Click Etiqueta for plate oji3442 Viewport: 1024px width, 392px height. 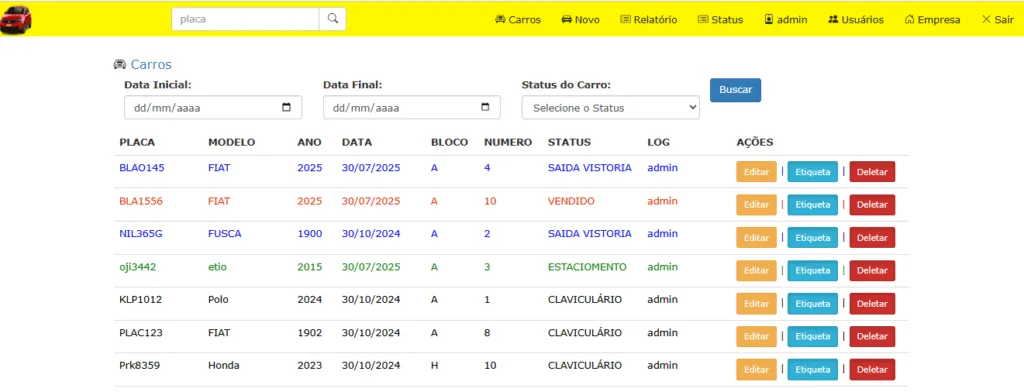point(812,270)
